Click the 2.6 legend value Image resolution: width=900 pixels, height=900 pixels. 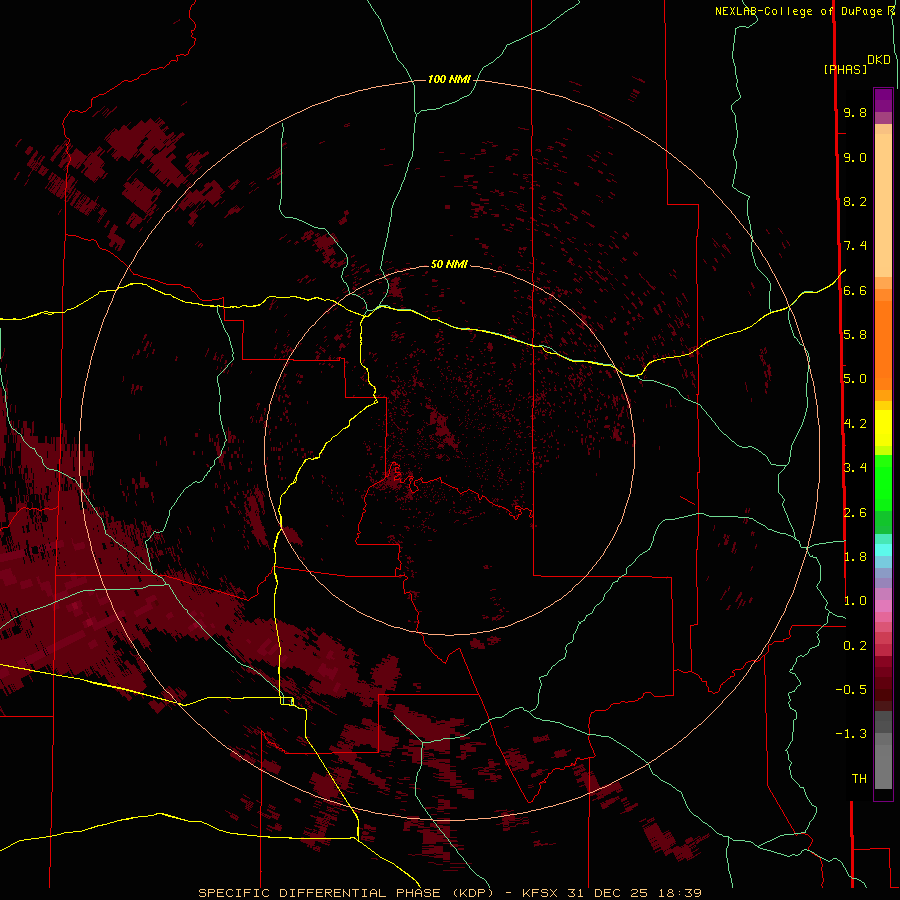pyautogui.click(x=855, y=513)
